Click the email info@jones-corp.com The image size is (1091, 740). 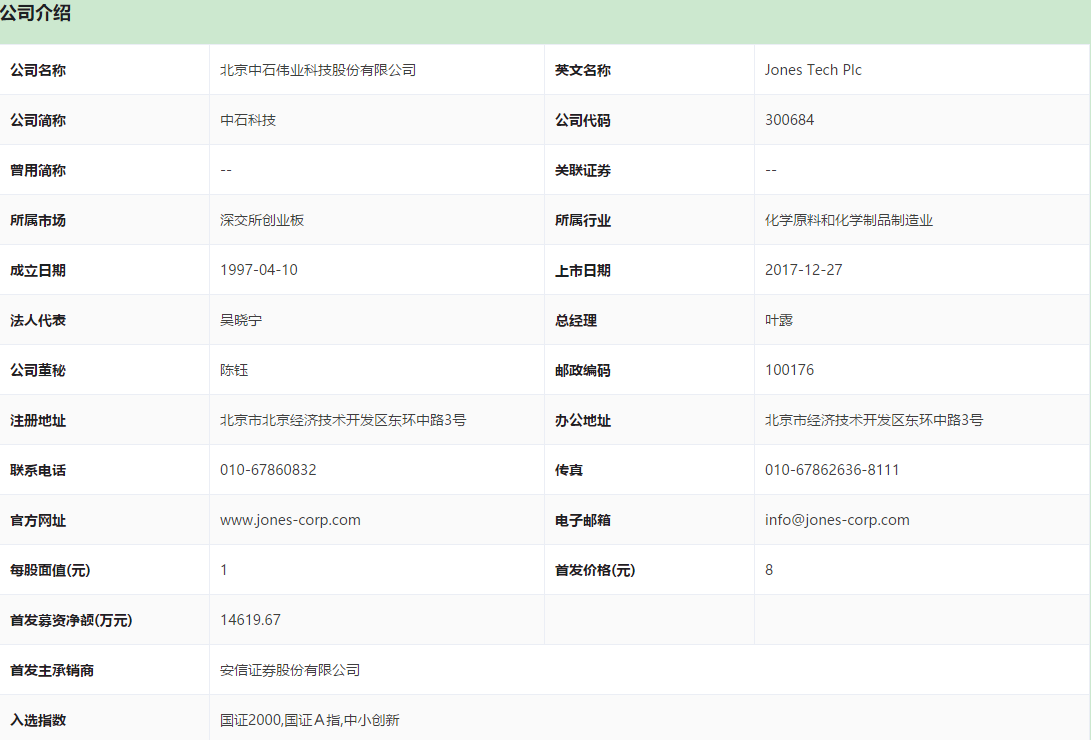click(837, 520)
